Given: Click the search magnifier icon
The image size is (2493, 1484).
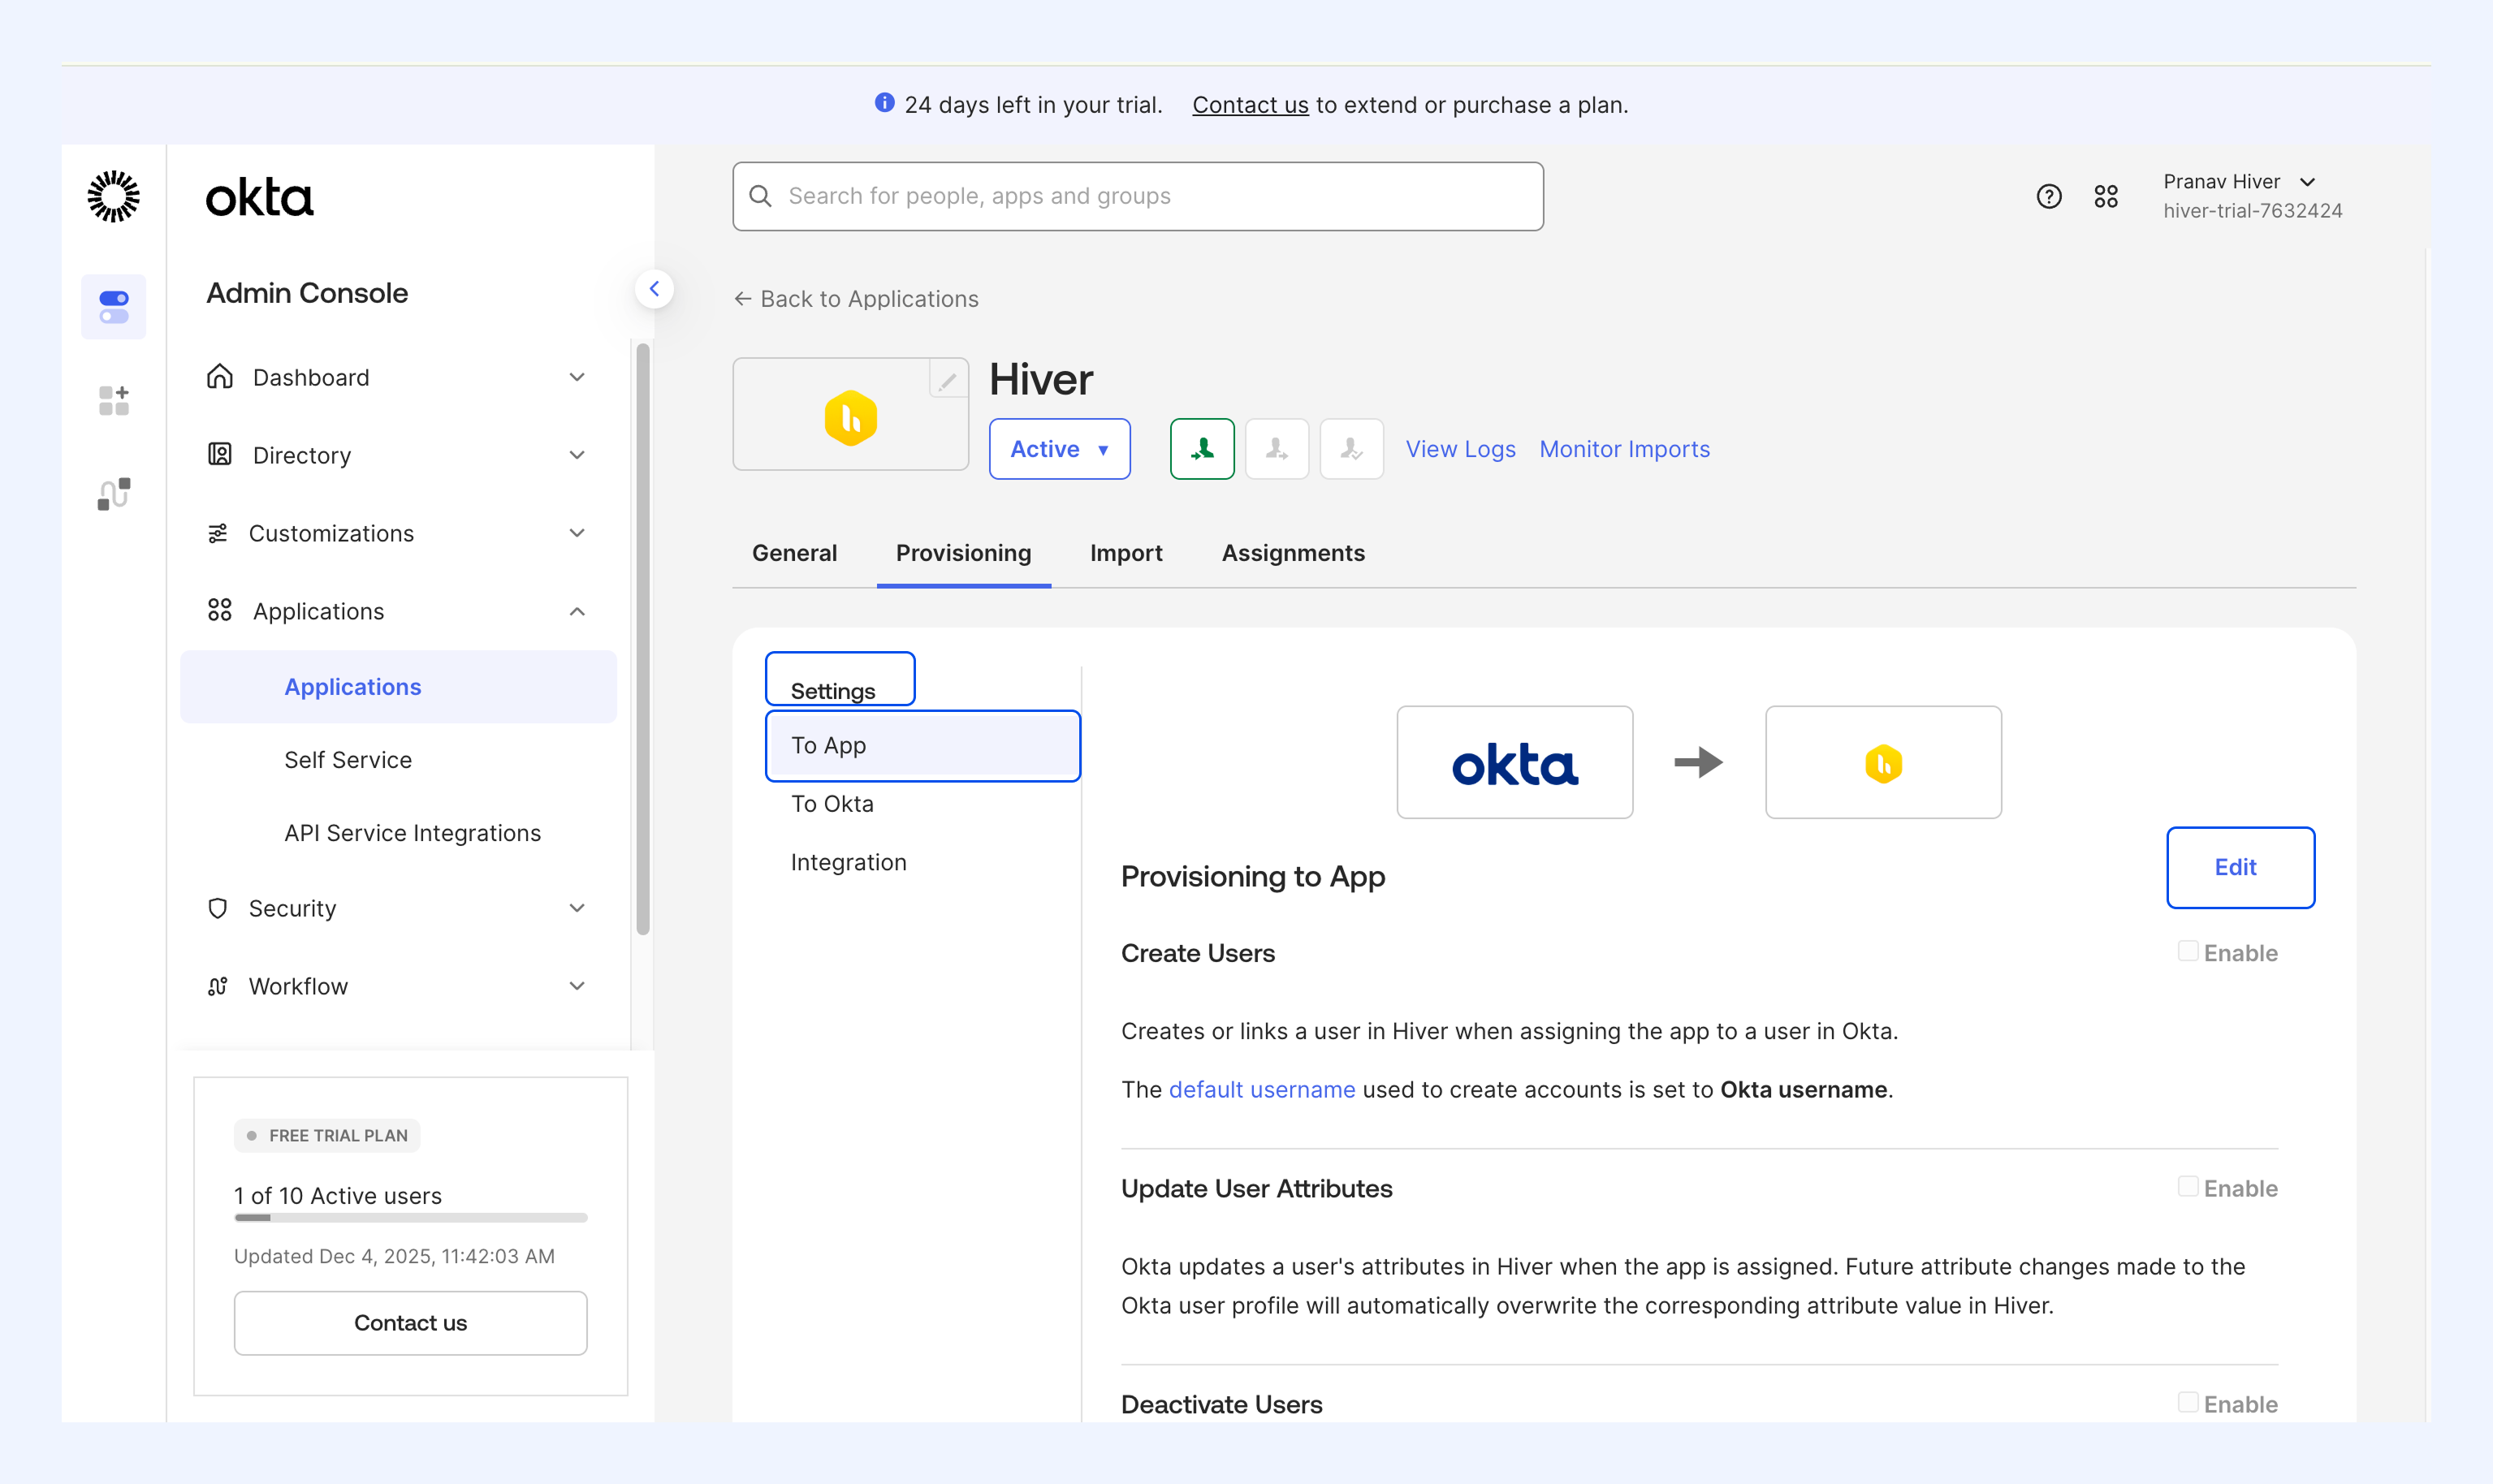Looking at the screenshot, I should pos(761,196).
